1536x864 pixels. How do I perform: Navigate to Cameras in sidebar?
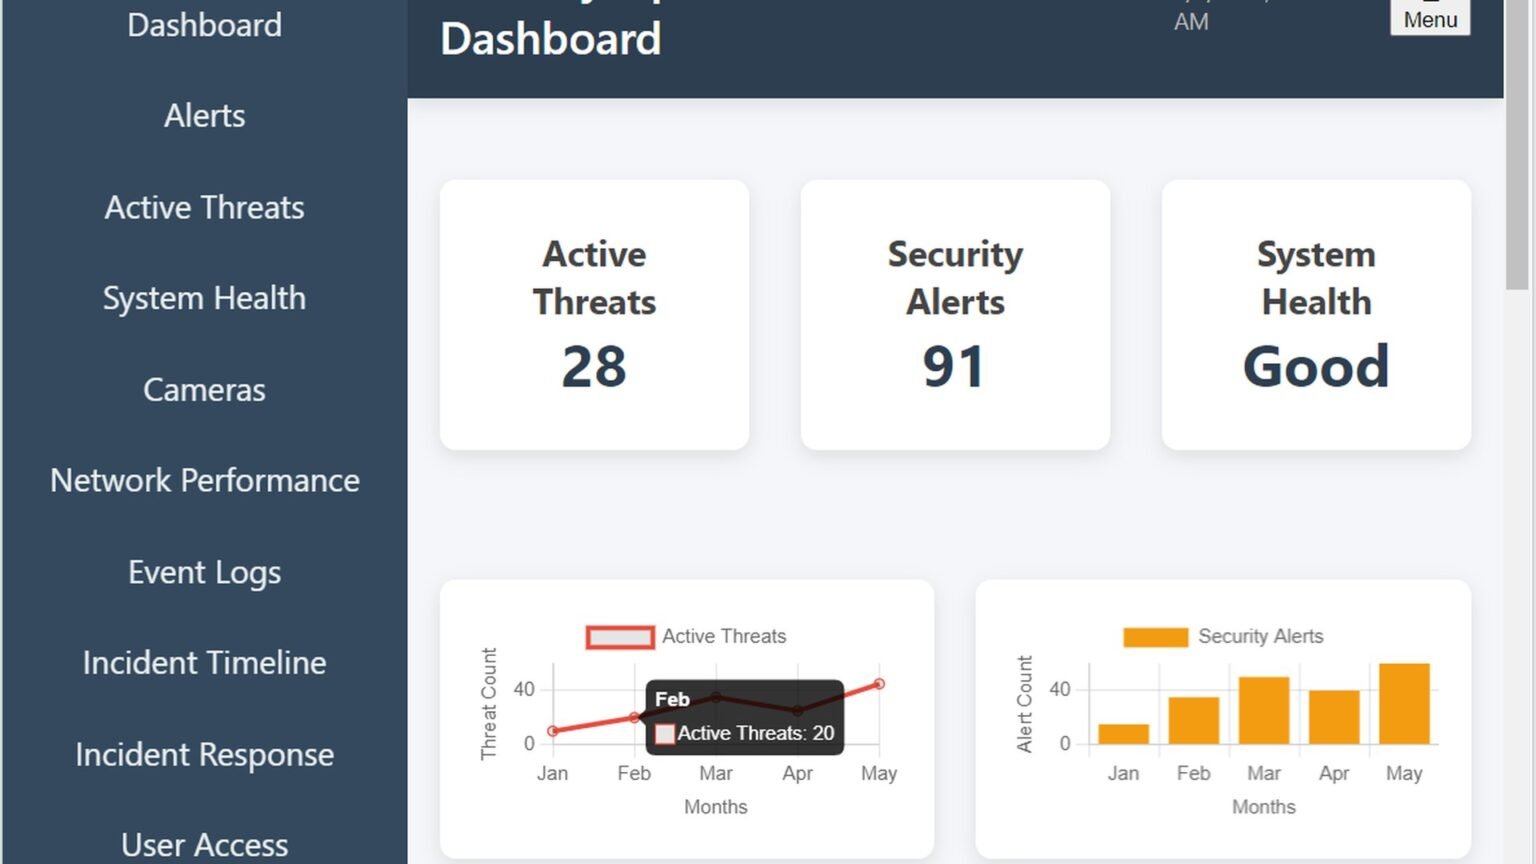[204, 389]
